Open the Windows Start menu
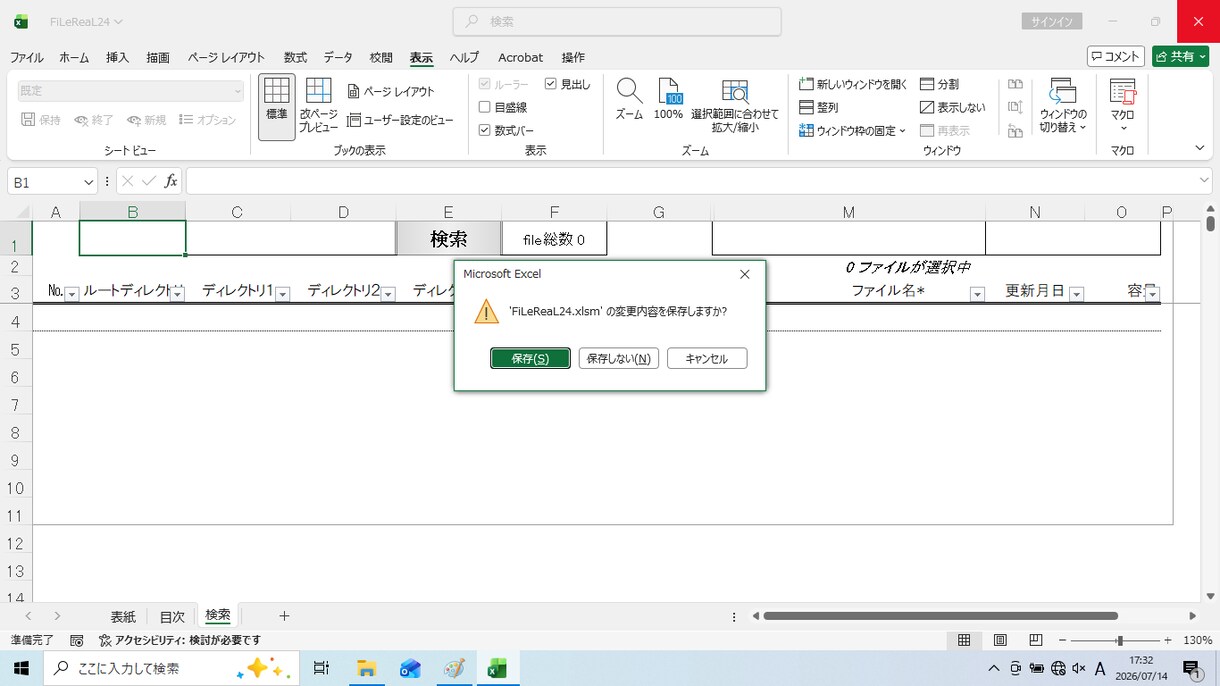The width and height of the screenshot is (1220, 686). point(21,668)
